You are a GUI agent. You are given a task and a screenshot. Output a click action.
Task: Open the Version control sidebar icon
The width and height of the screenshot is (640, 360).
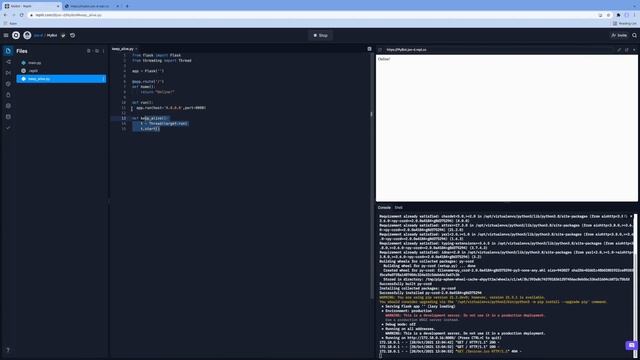point(8,62)
